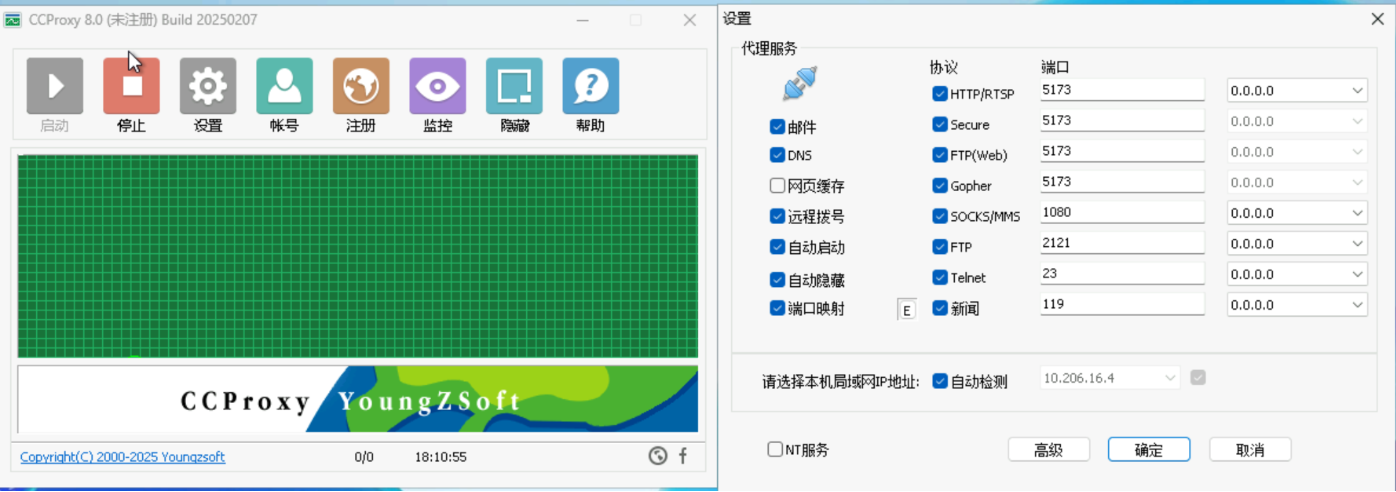Viewport: 1396px width, 492px height.
Task: Click the greyed checkbox beside LAN IP dropdown
Action: point(1198,378)
